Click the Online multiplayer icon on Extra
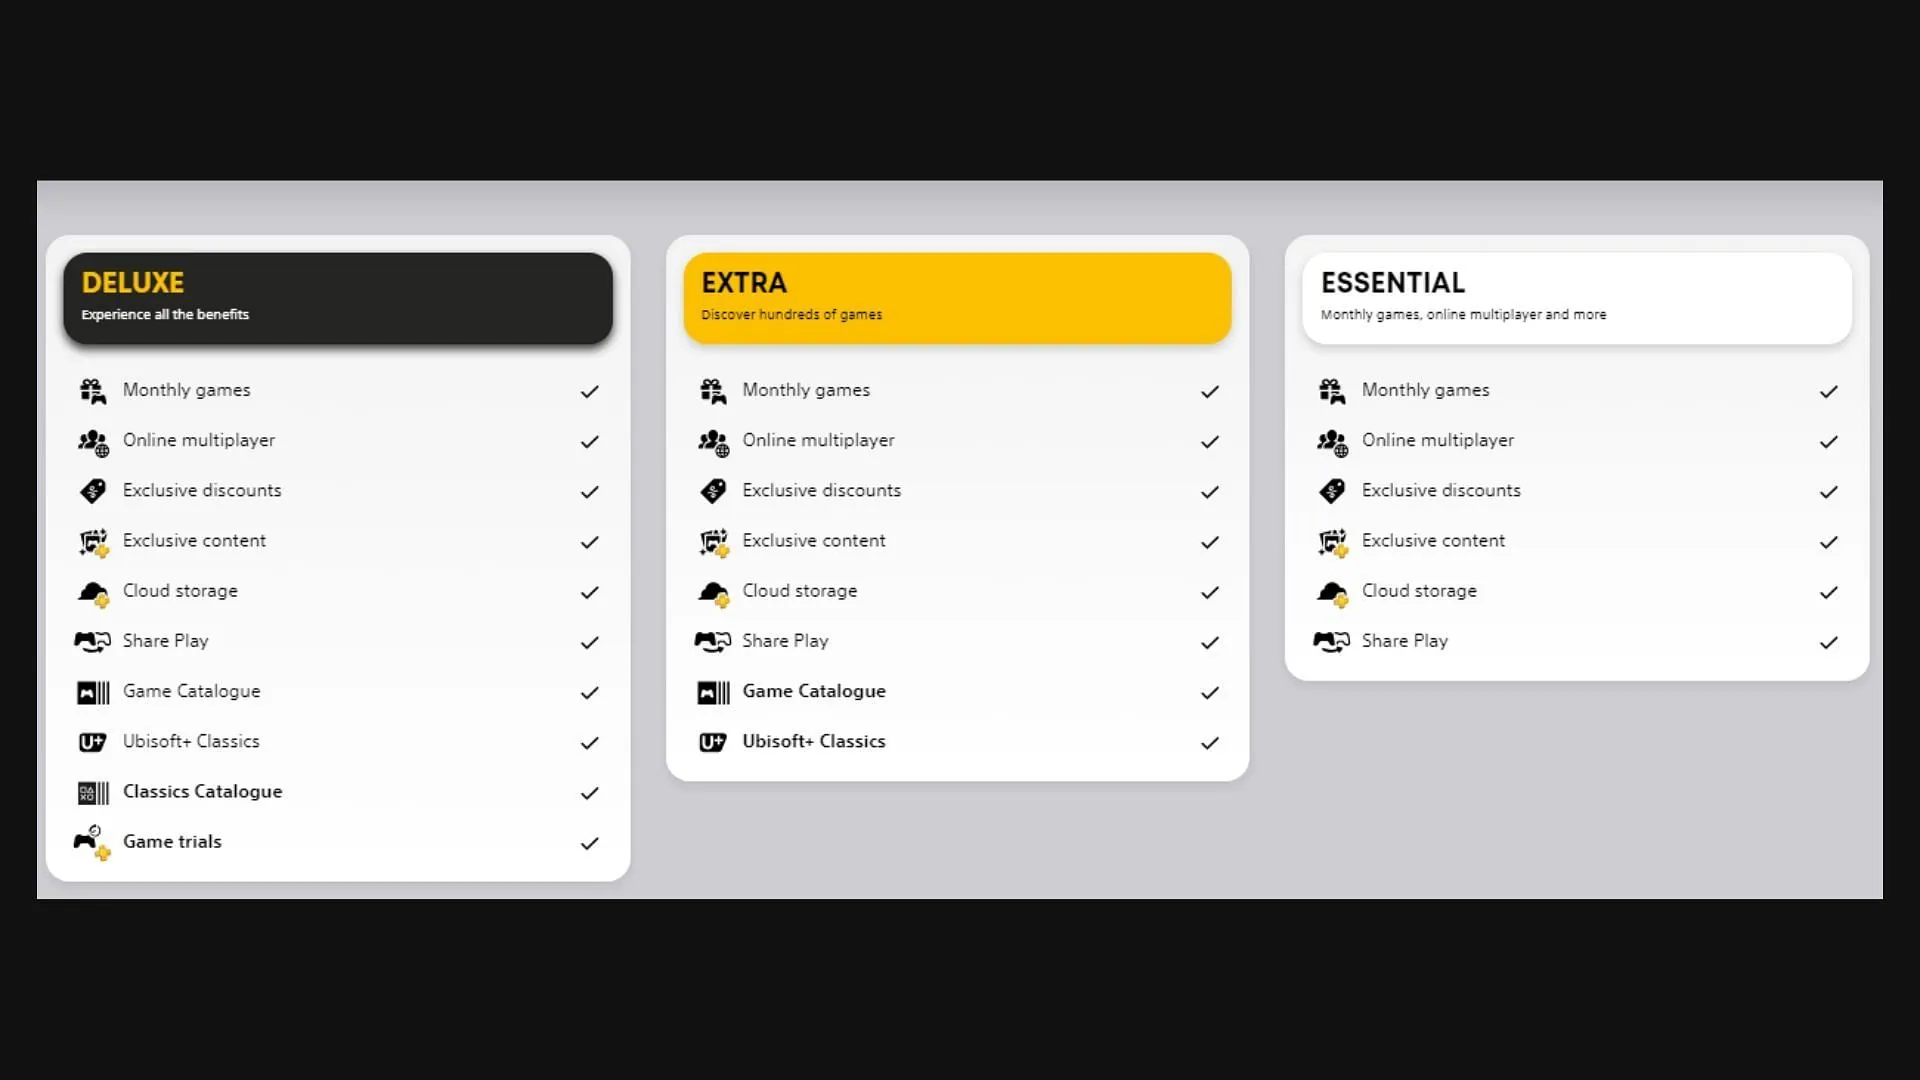 pos(713,439)
